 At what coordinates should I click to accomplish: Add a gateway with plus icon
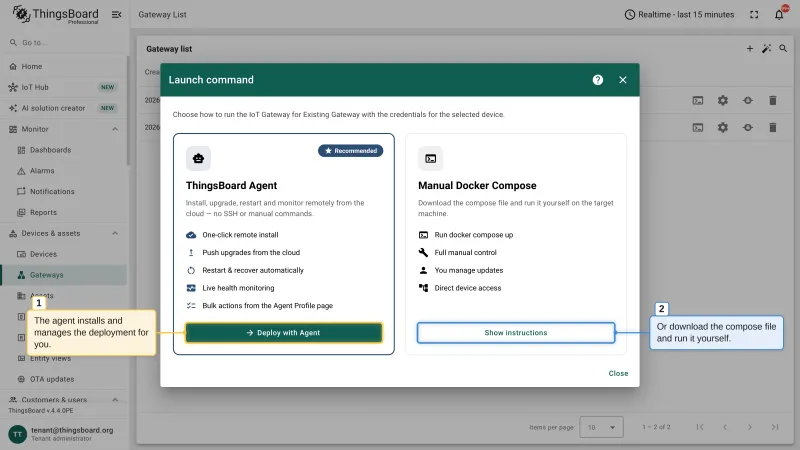749,48
